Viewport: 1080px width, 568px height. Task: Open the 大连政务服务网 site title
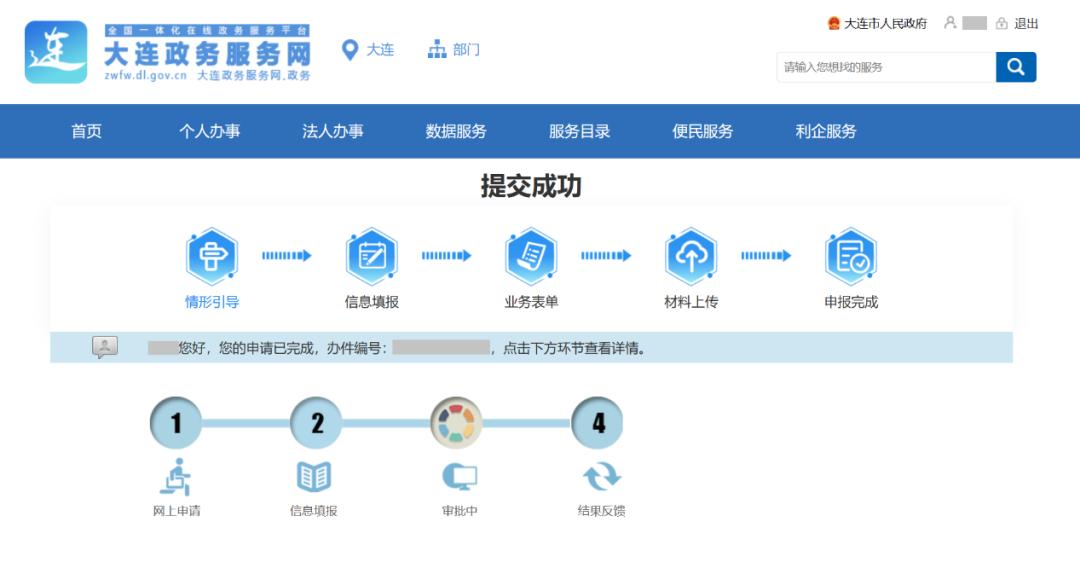207,54
